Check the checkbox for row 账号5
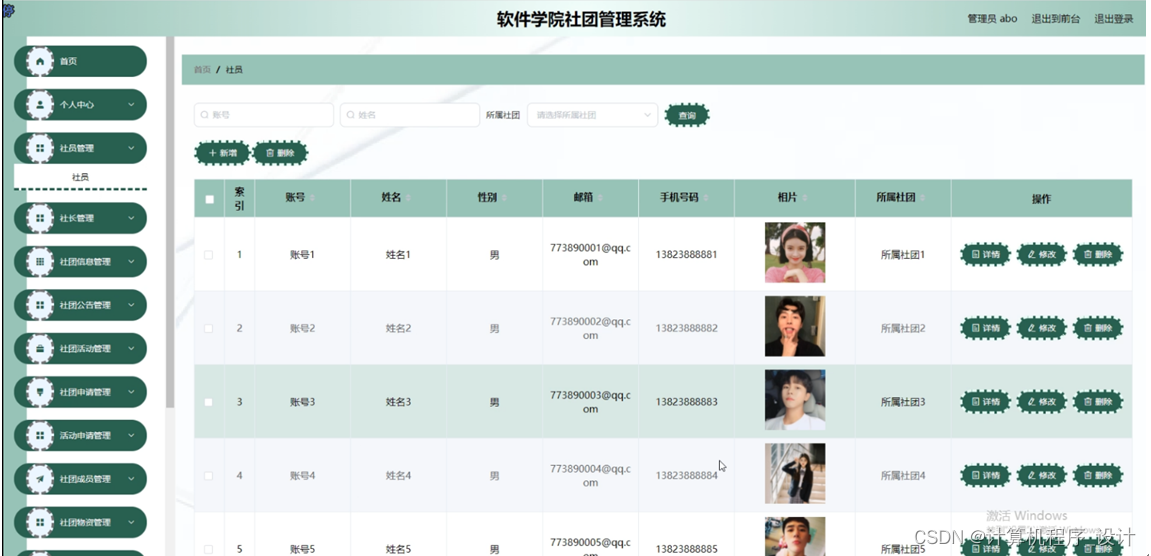This screenshot has height=556, width=1151. [x=208, y=549]
